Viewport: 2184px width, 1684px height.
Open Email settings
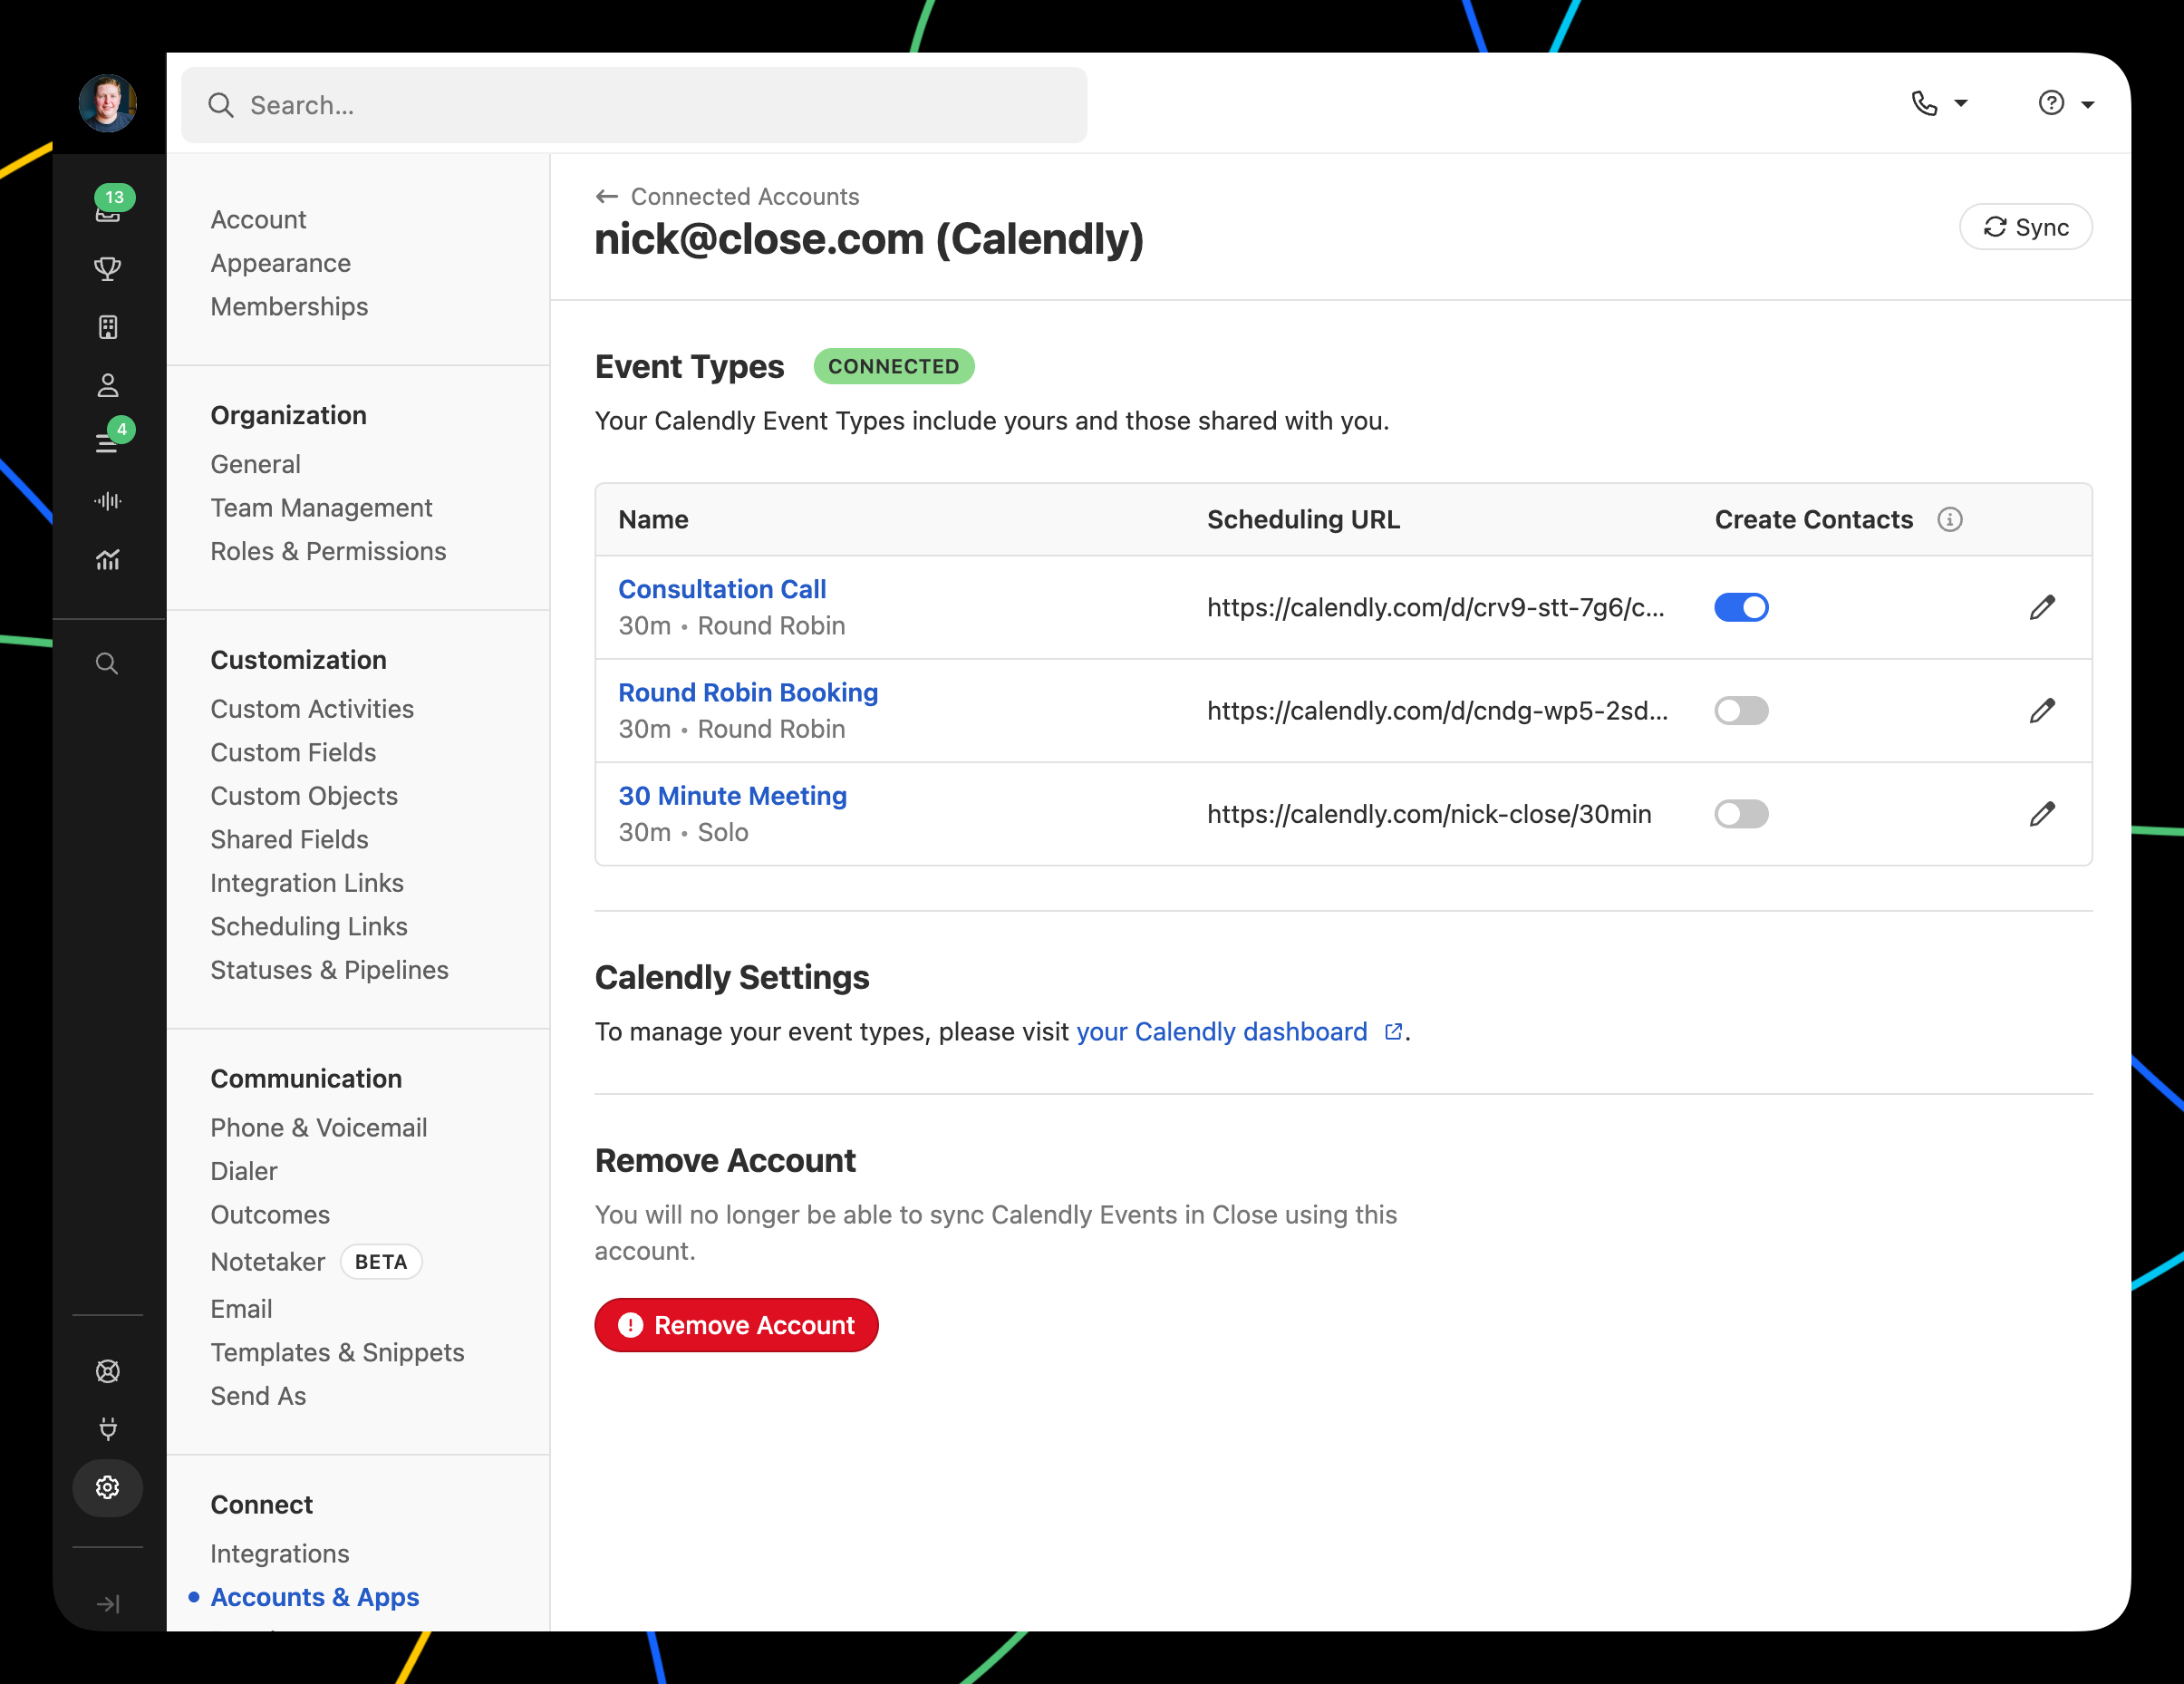pyautogui.click(x=241, y=1309)
